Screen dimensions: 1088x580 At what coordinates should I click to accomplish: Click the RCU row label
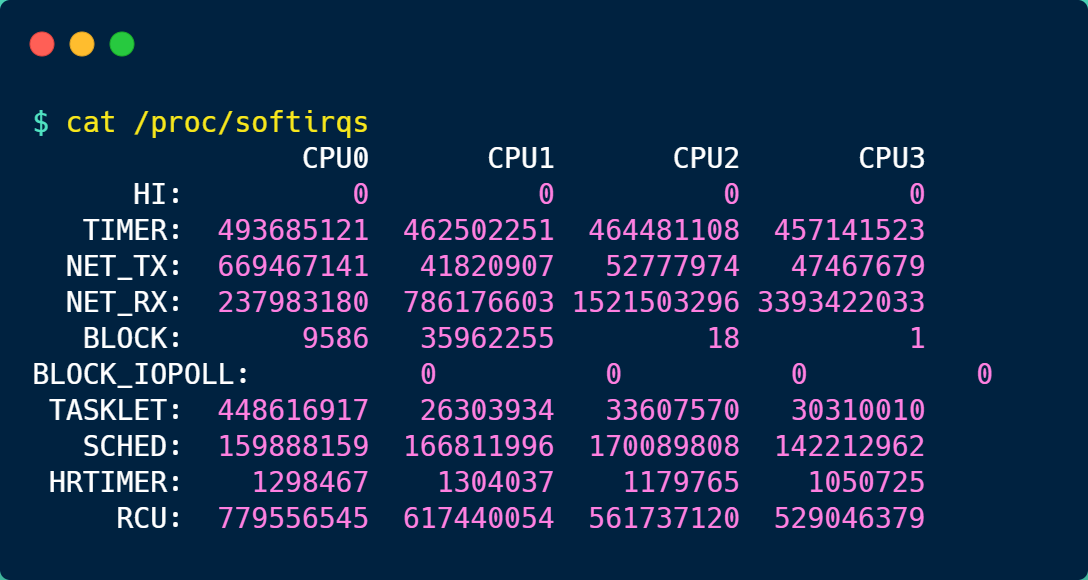[x=150, y=519]
